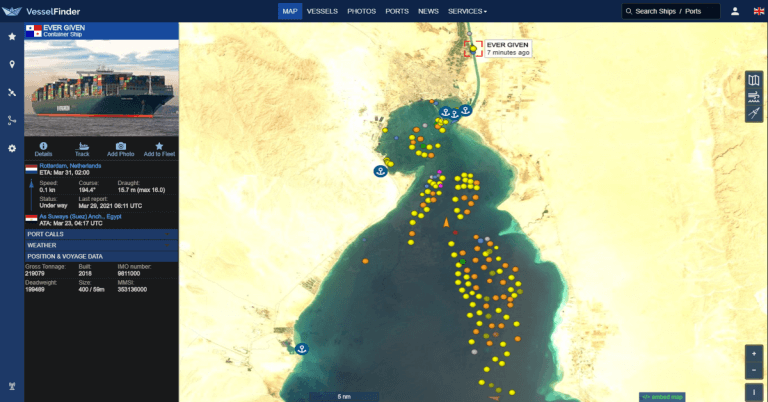The image size is (768, 402).
Task: Click the Panama flag beside EVER GIVEN
Action: (x=34, y=31)
